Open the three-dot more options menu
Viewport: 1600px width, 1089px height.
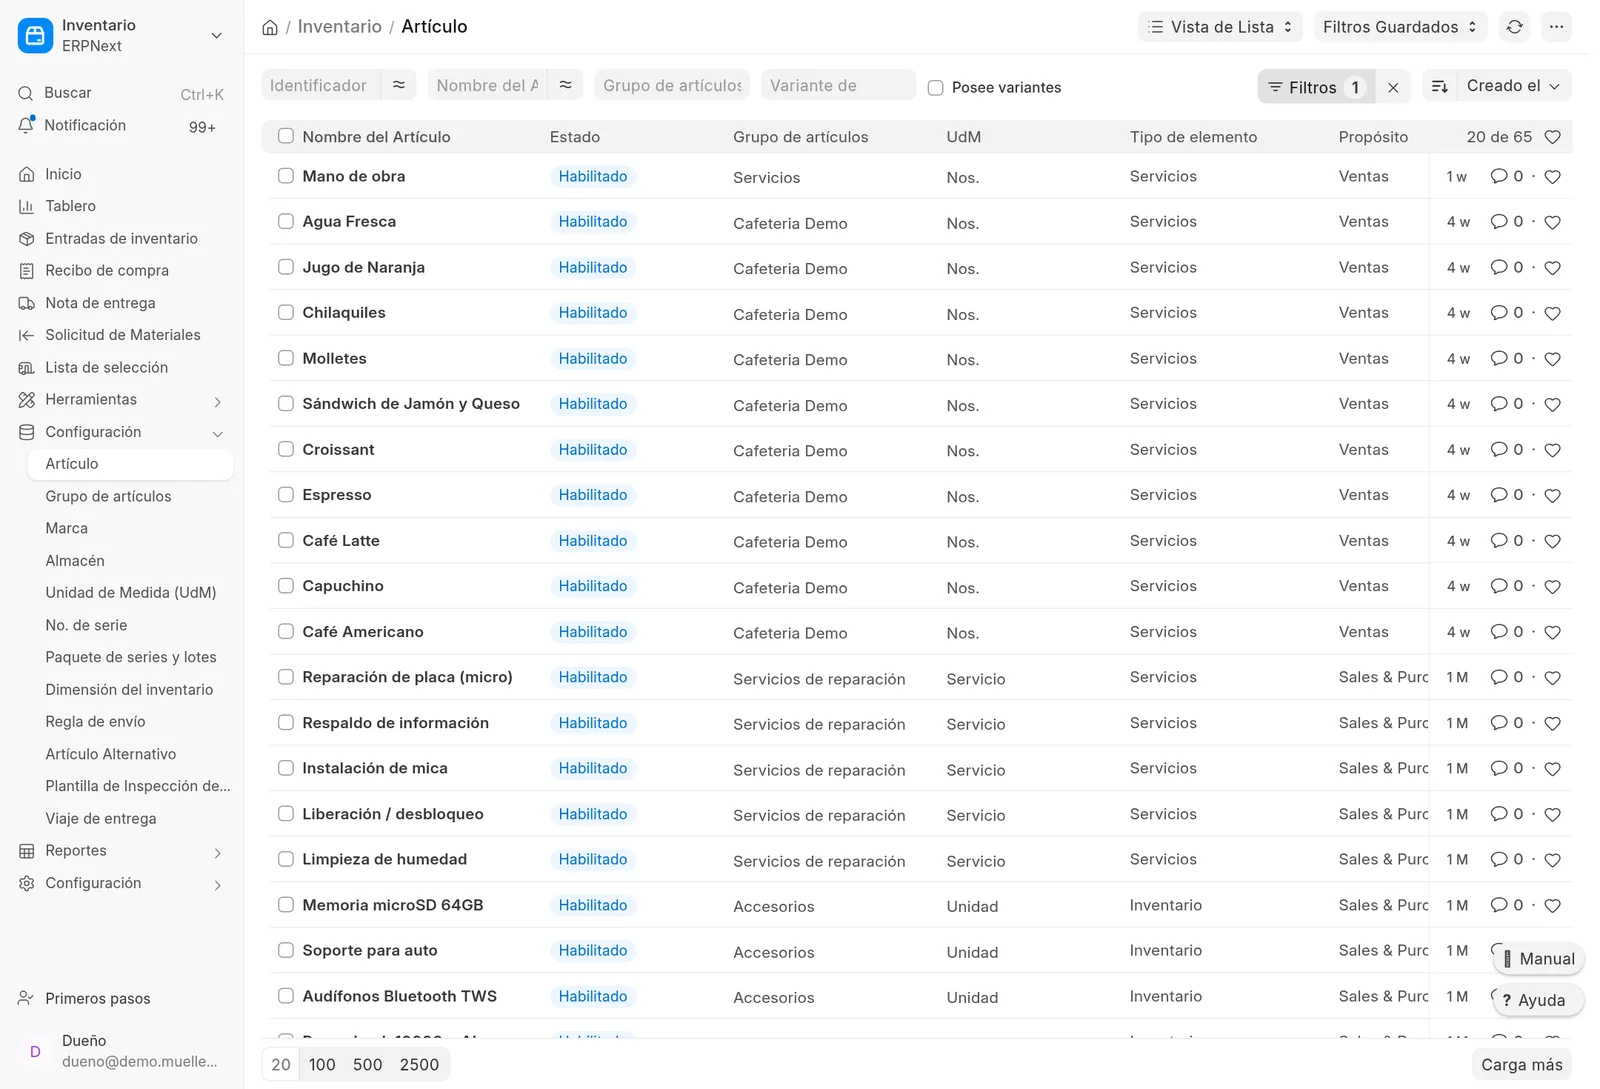(1556, 27)
